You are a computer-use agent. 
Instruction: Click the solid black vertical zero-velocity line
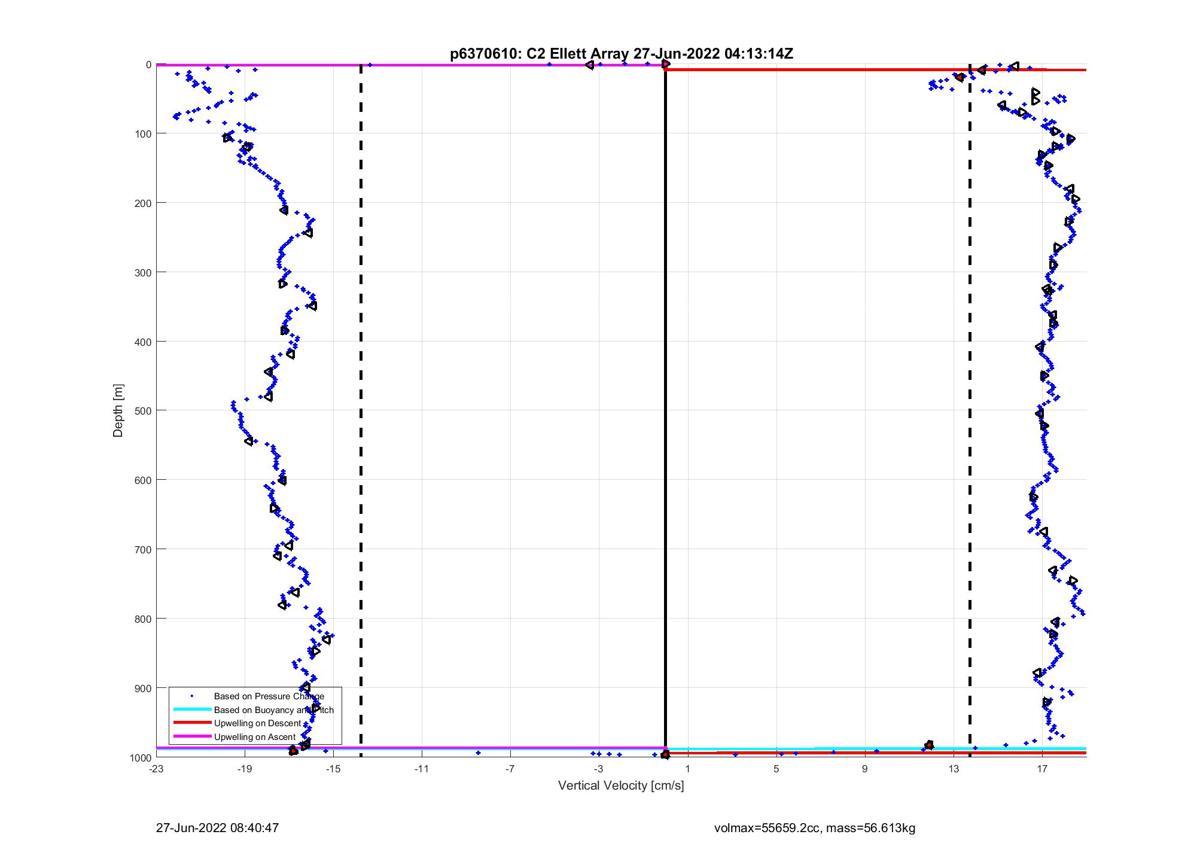[665, 410]
